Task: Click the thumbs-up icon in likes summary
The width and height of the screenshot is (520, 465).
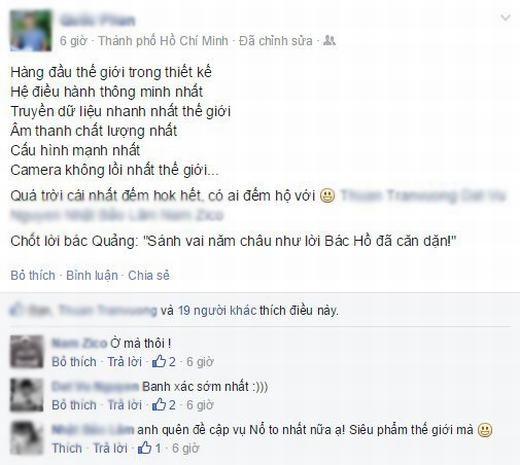Action: (x=16, y=309)
